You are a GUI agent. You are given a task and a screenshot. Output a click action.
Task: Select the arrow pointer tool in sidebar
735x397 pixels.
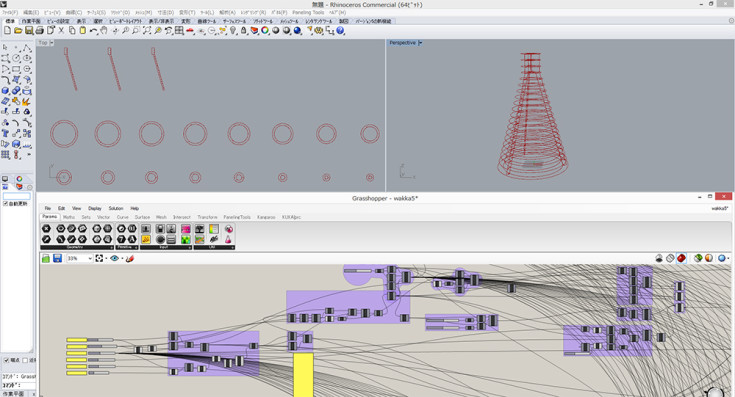5,47
